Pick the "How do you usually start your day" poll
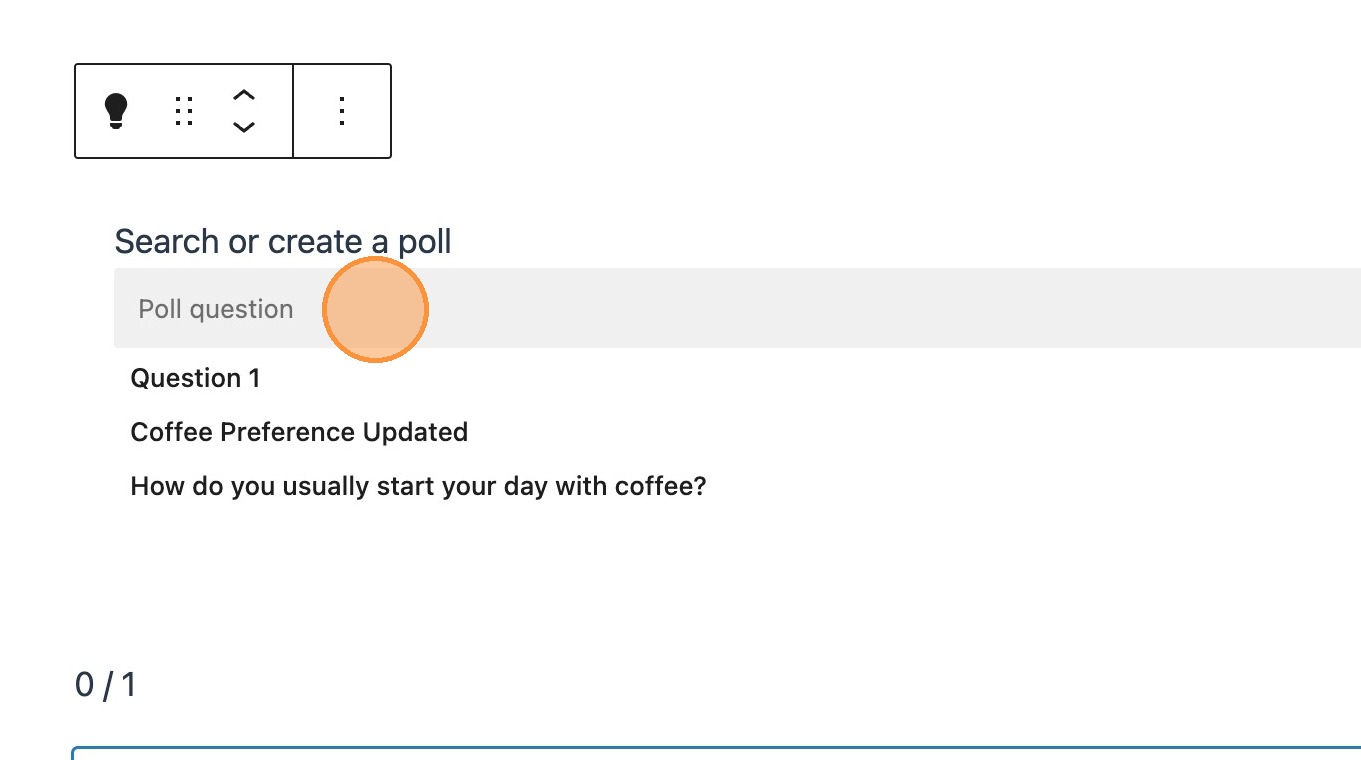 coord(418,487)
